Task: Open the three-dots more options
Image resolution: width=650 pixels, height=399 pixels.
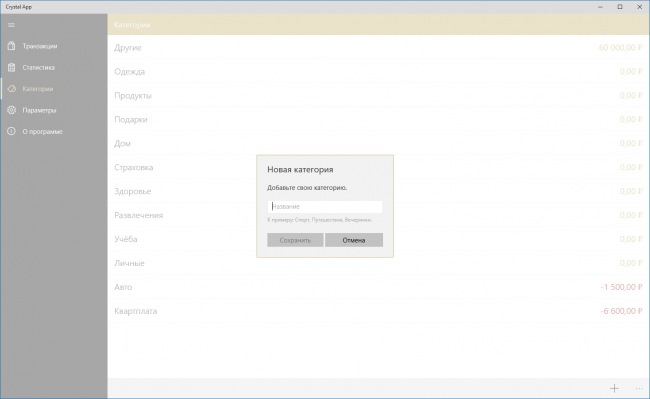Action: (x=639, y=388)
